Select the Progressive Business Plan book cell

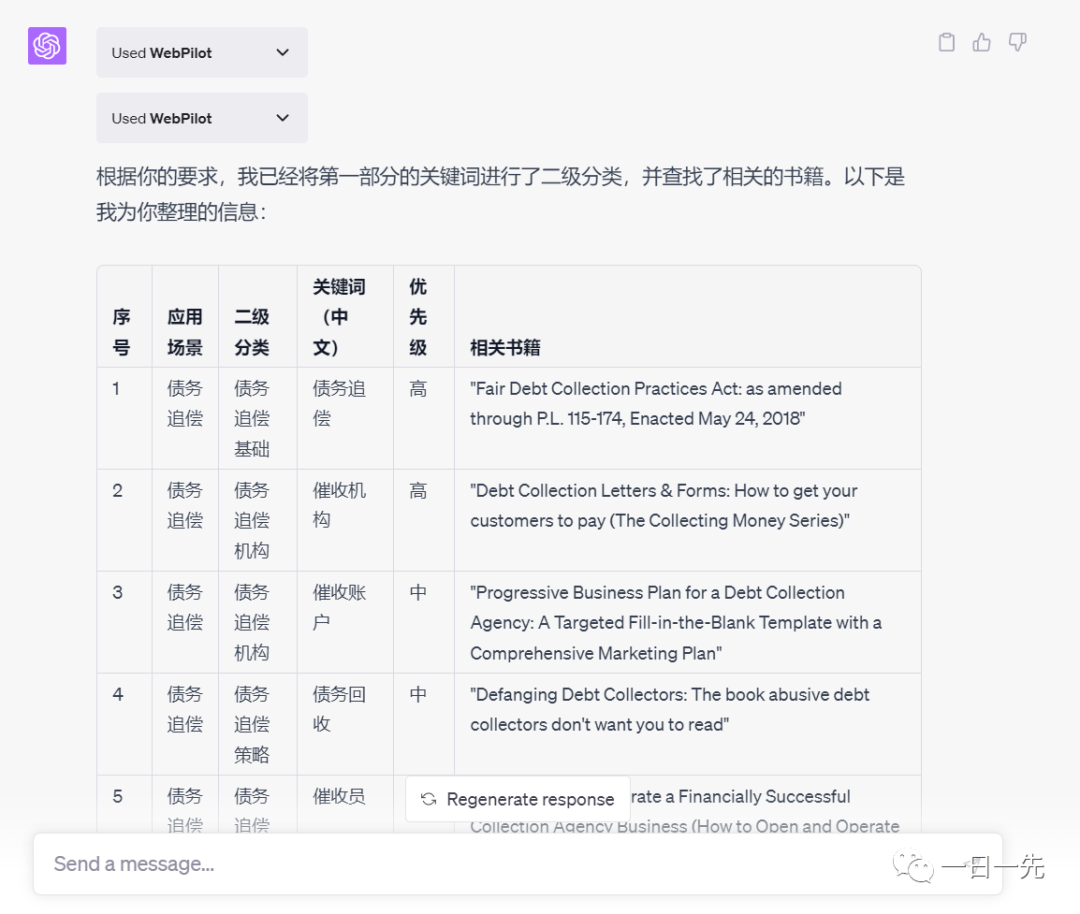675,622
